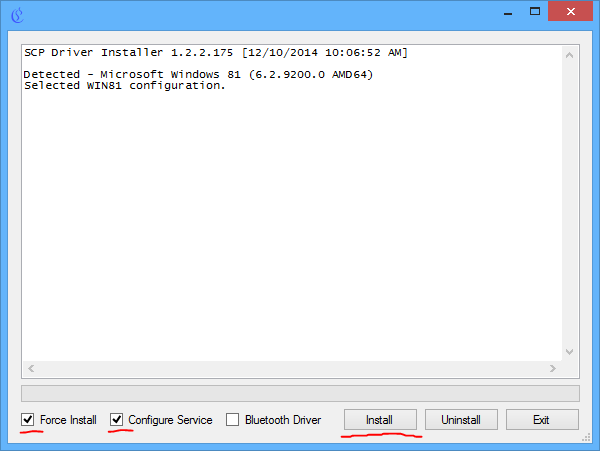Viewport: 600px width, 451px height.
Task: Click the log scroll down arrow
Action: [x=569, y=352]
